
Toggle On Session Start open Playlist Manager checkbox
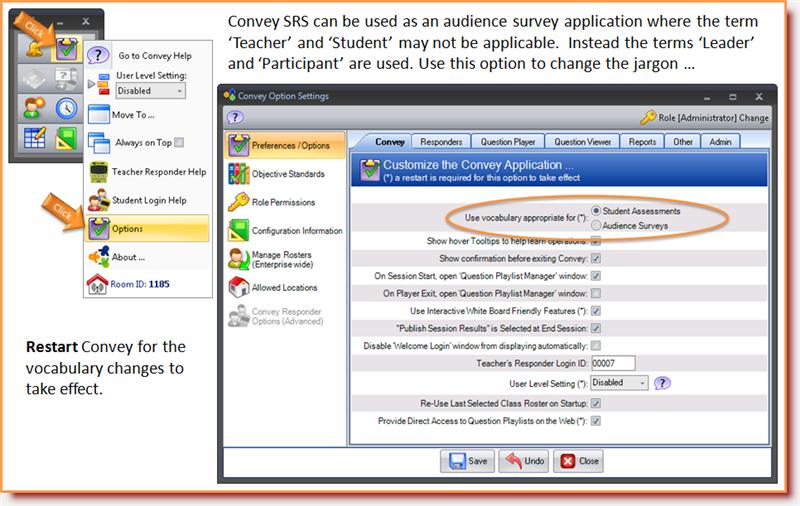point(595,276)
